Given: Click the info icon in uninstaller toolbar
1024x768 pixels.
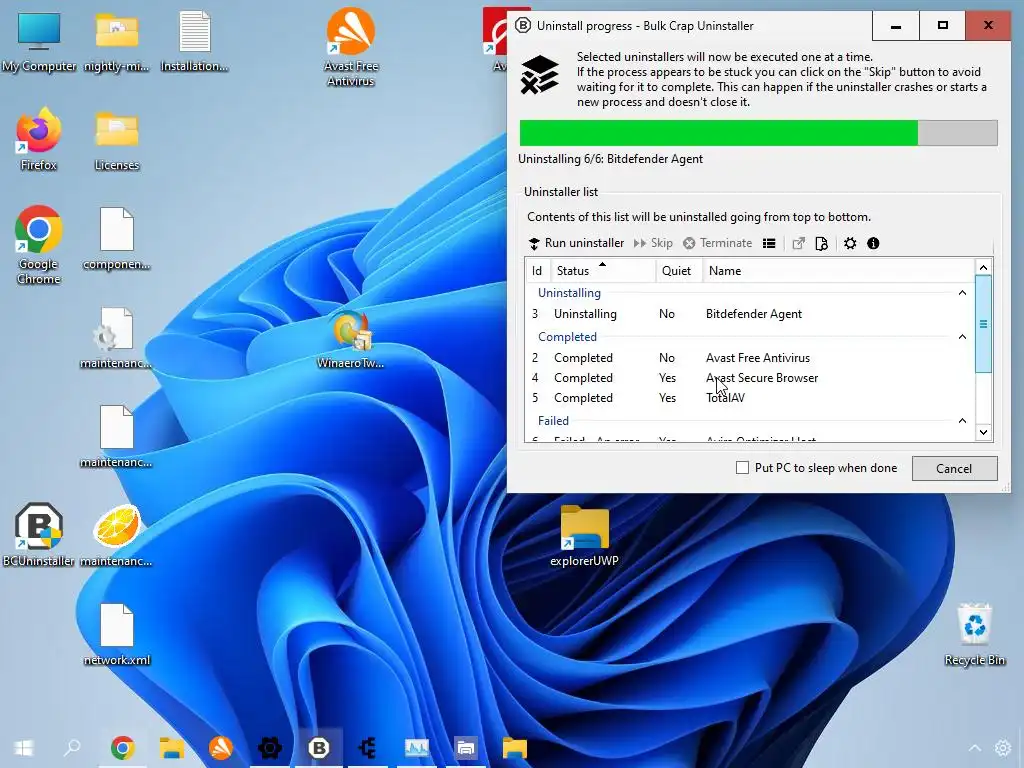Looking at the screenshot, I should coord(873,244).
